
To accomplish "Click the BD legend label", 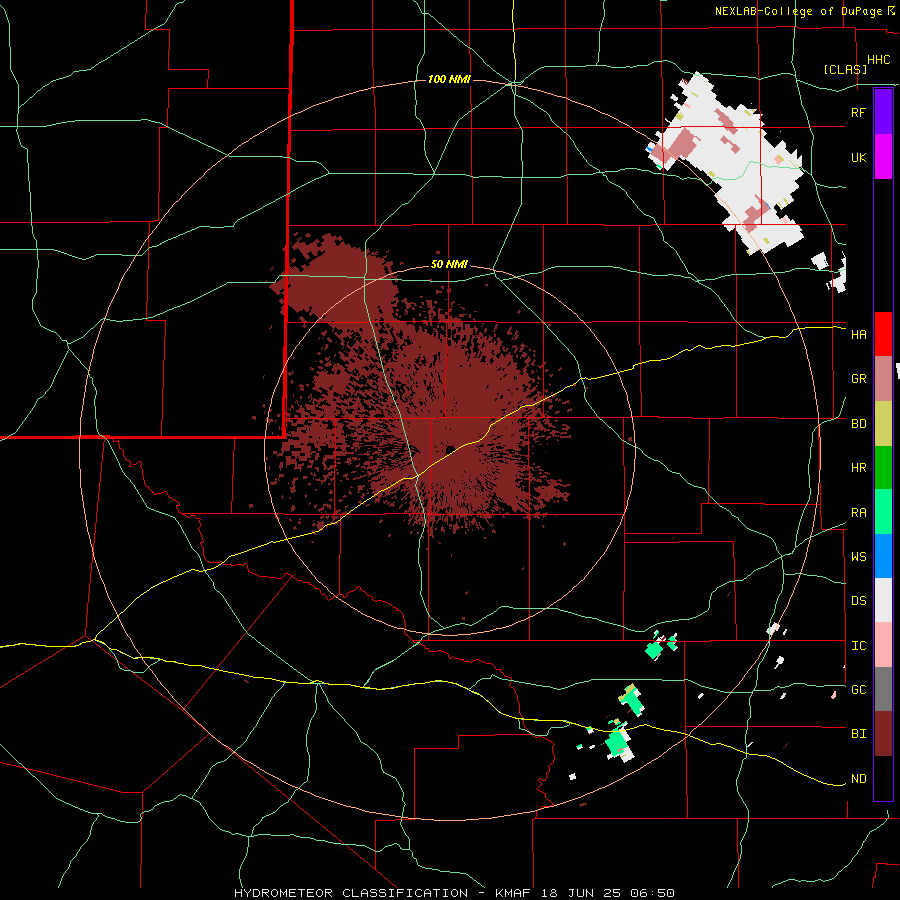I will (x=858, y=424).
